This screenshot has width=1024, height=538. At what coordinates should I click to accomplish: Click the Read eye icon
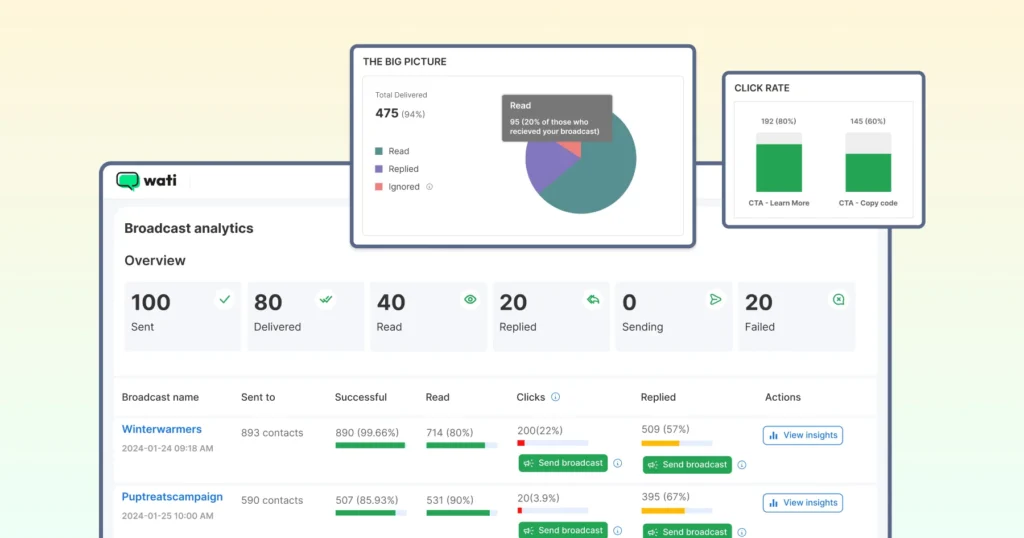coord(470,299)
